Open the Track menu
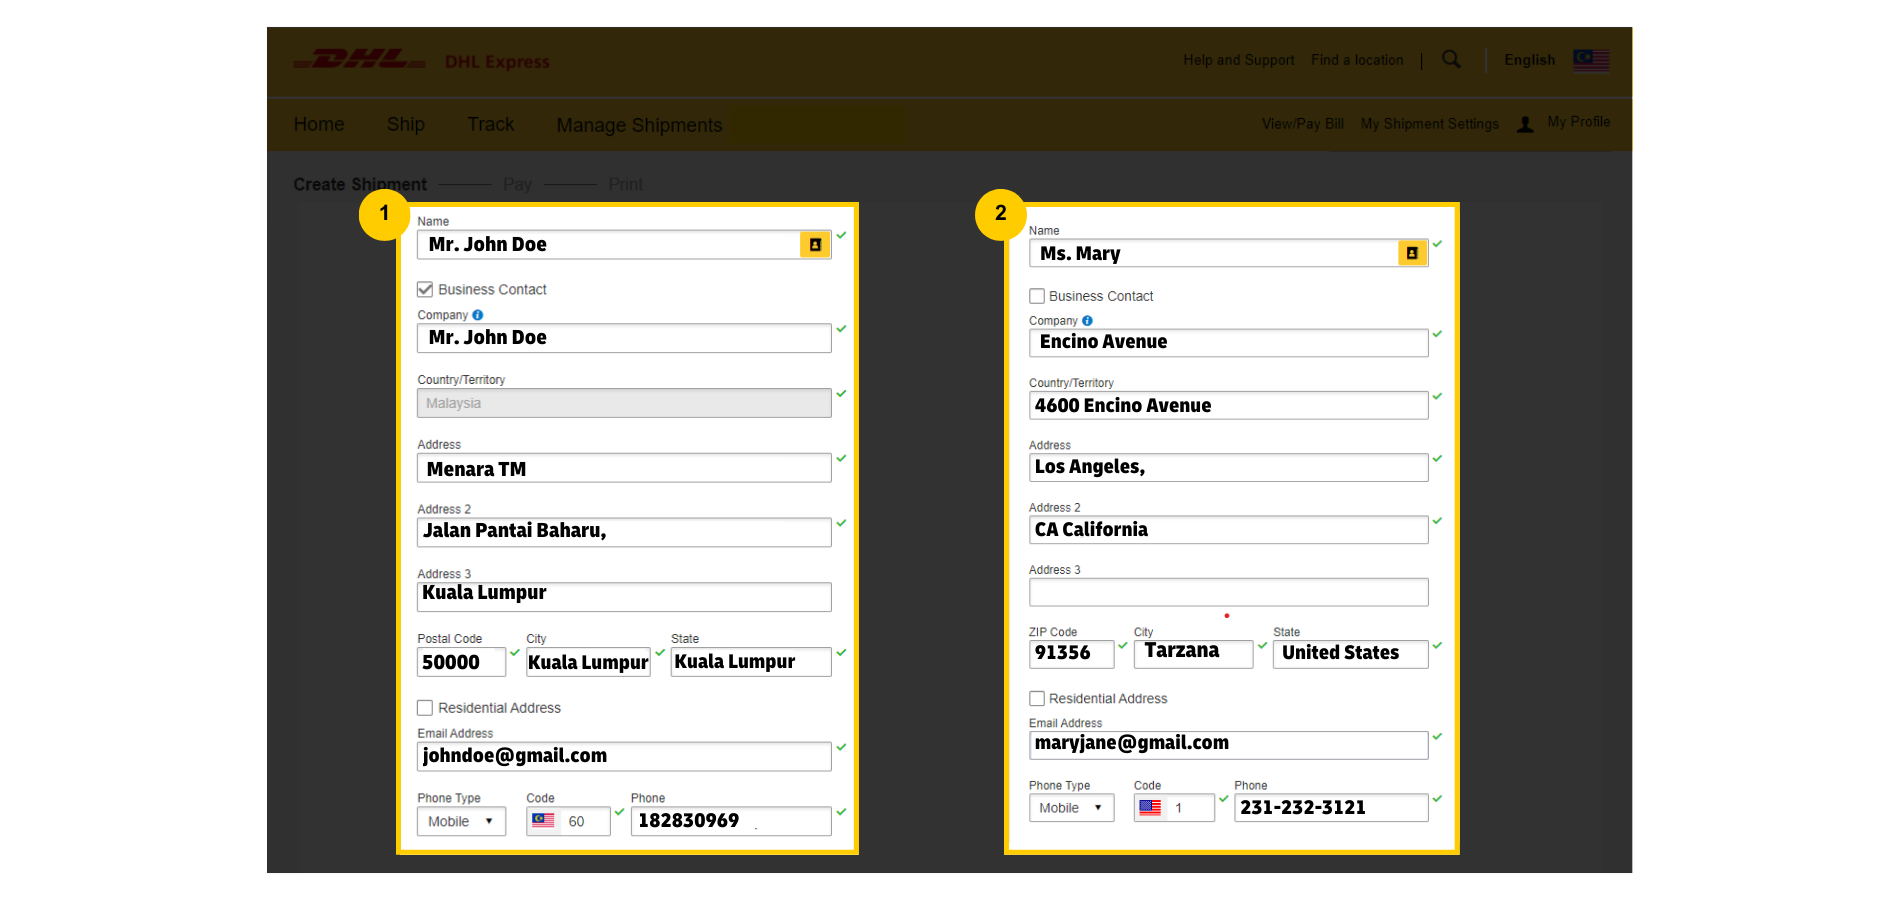This screenshot has width=1900, height=900. (x=490, y=124)
